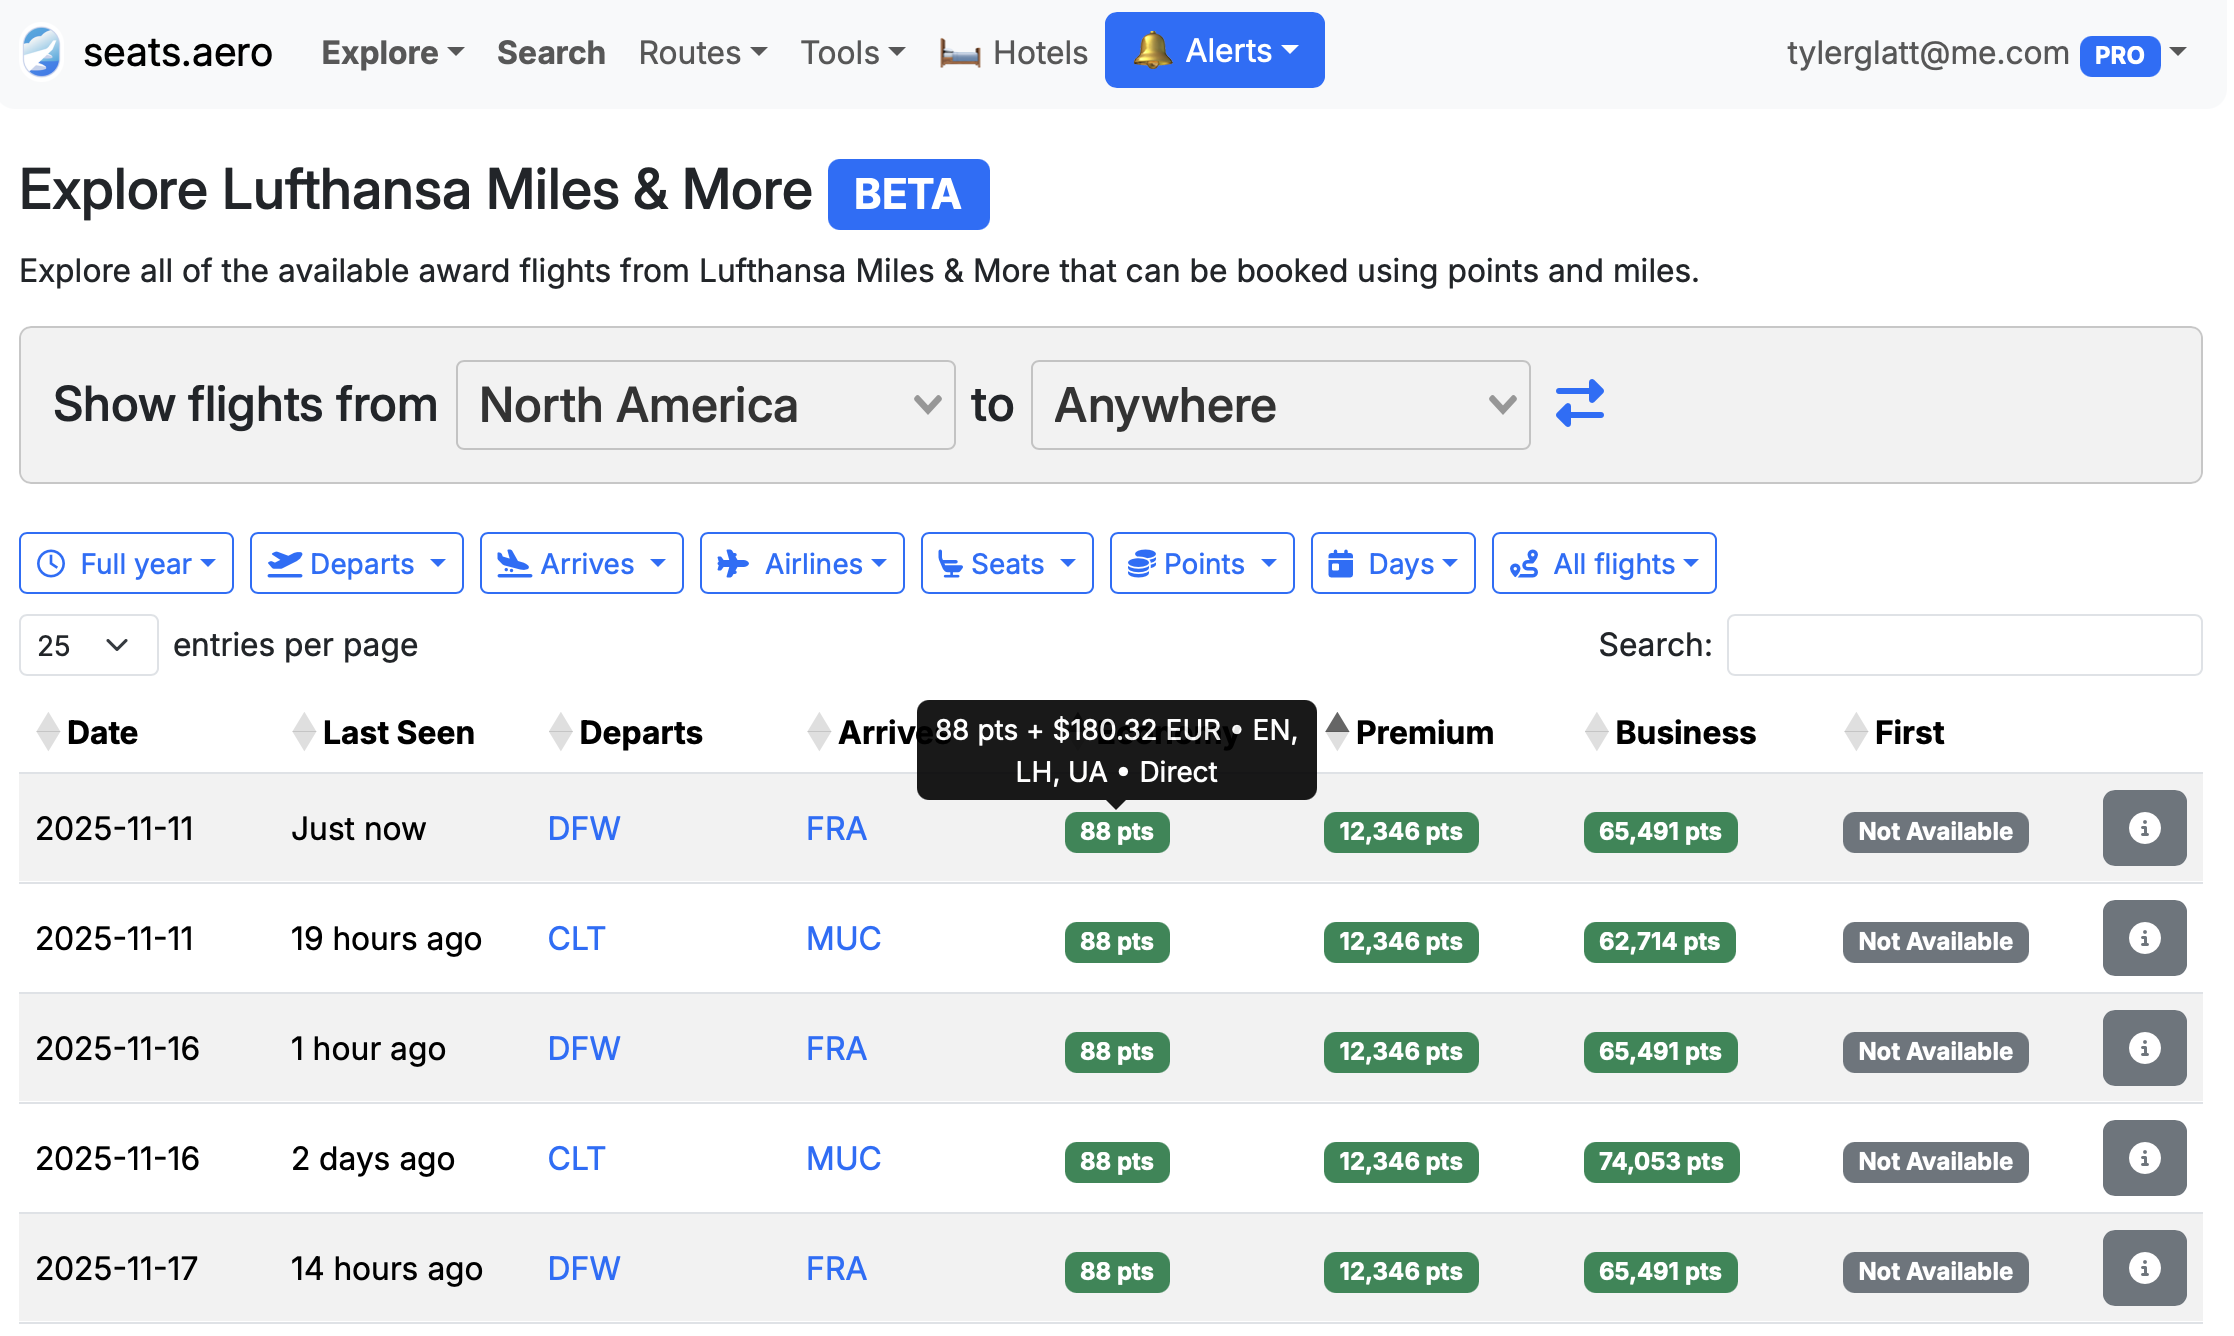The height and width of the screenshot is (1336, 2234).
Task: Click inside the Search input field
Action: click(x=1963, y=645)
